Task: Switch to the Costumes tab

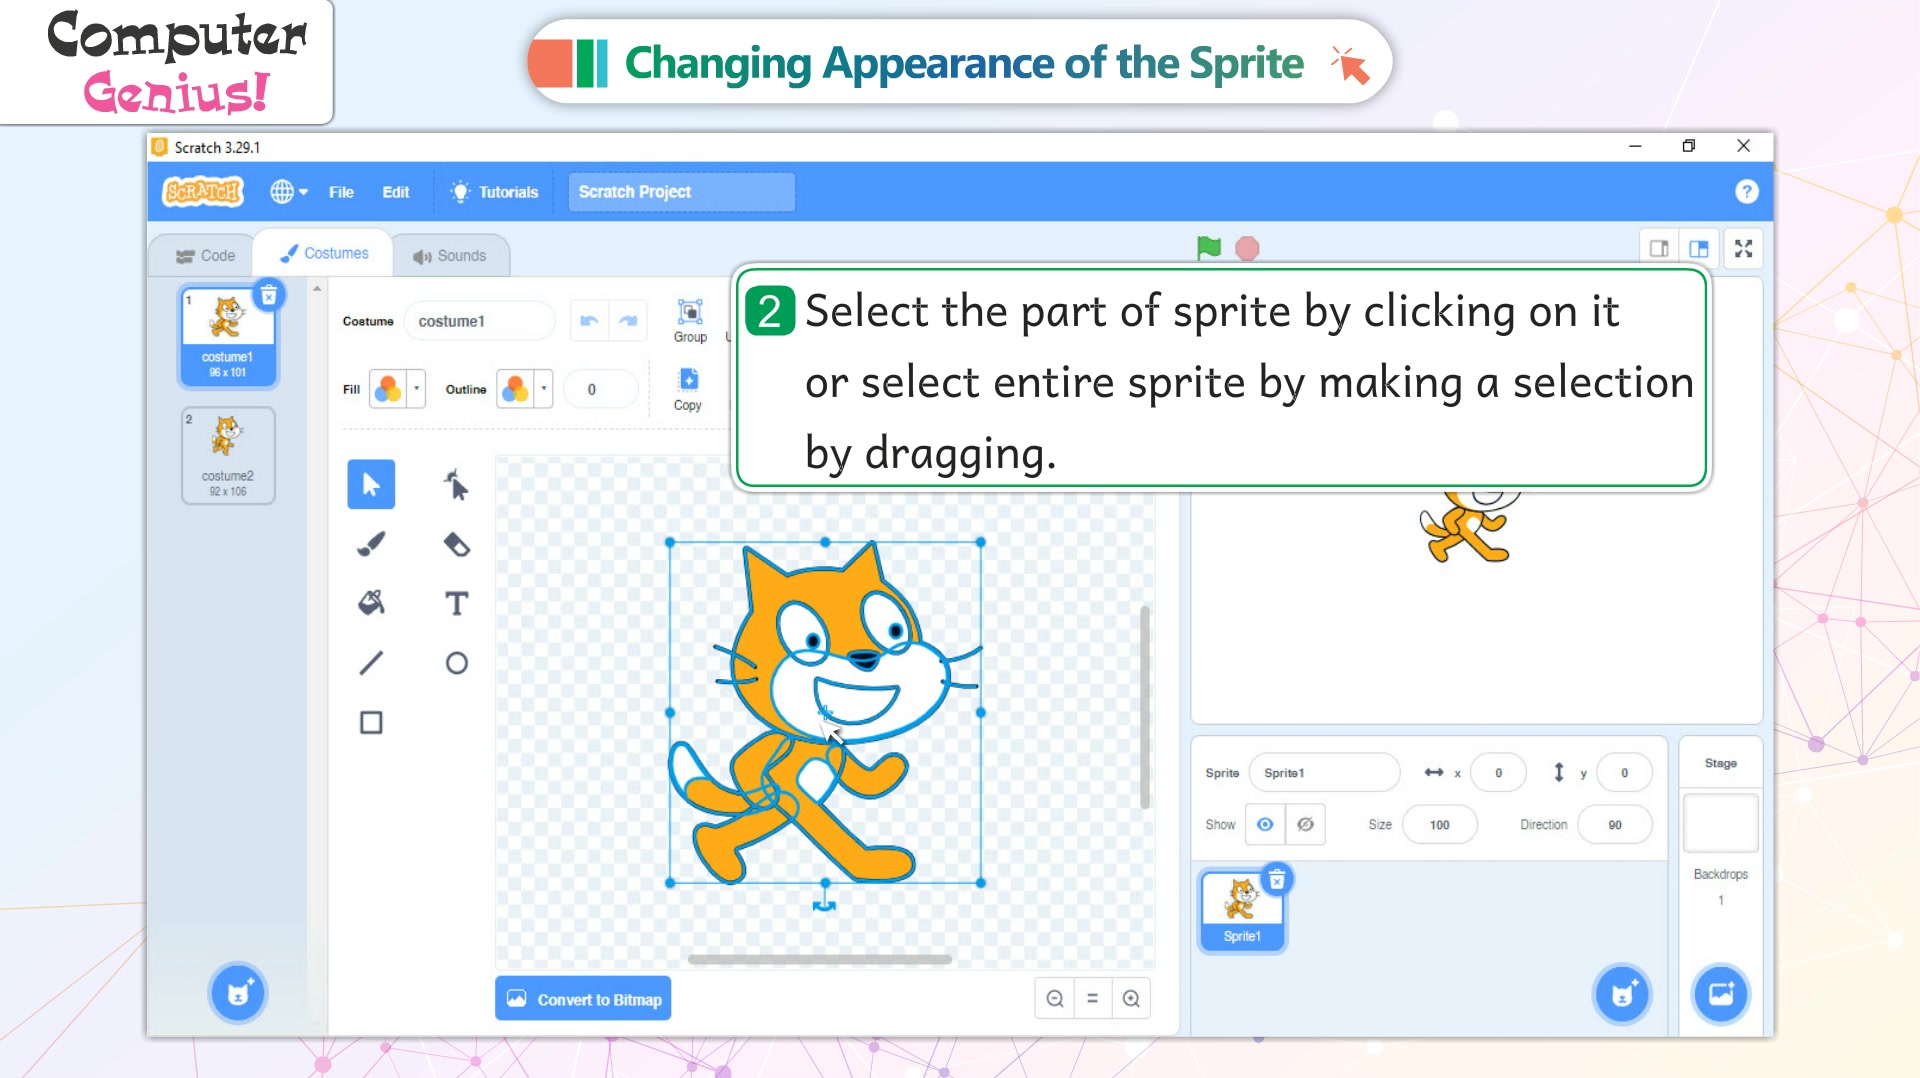Action: point(324,254)
